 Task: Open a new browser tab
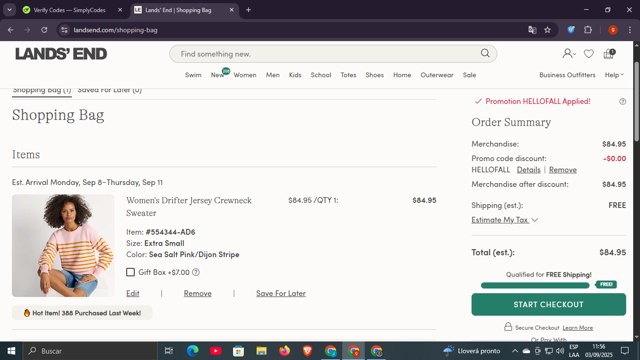(x=248, y=10)
